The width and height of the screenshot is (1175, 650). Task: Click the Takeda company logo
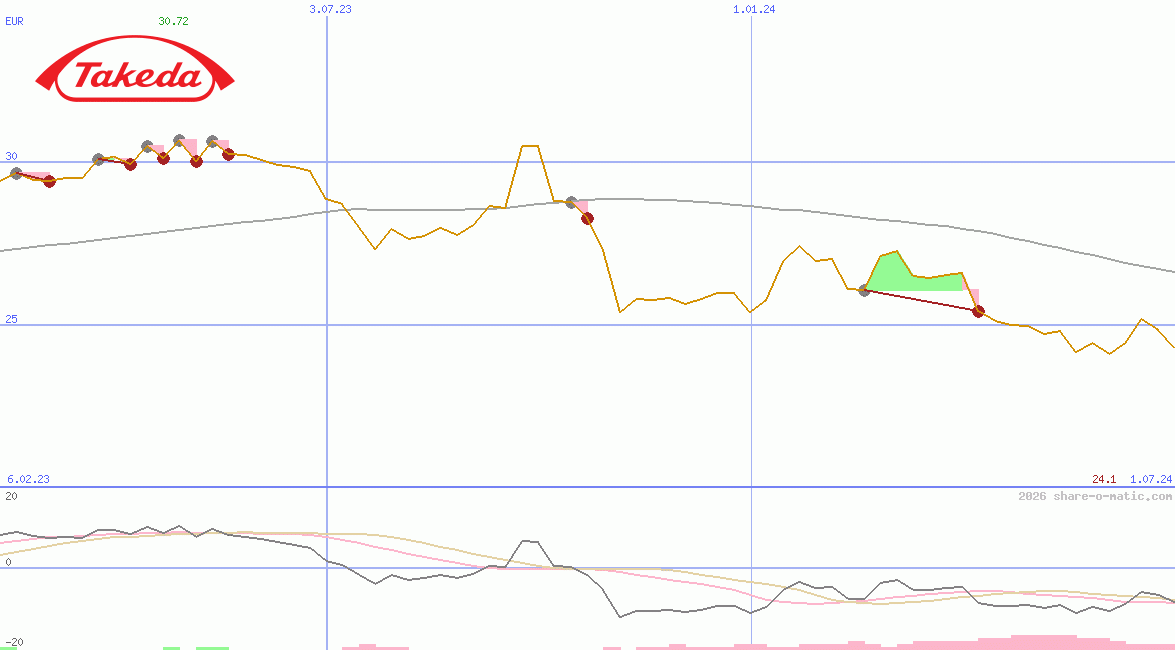133,73
